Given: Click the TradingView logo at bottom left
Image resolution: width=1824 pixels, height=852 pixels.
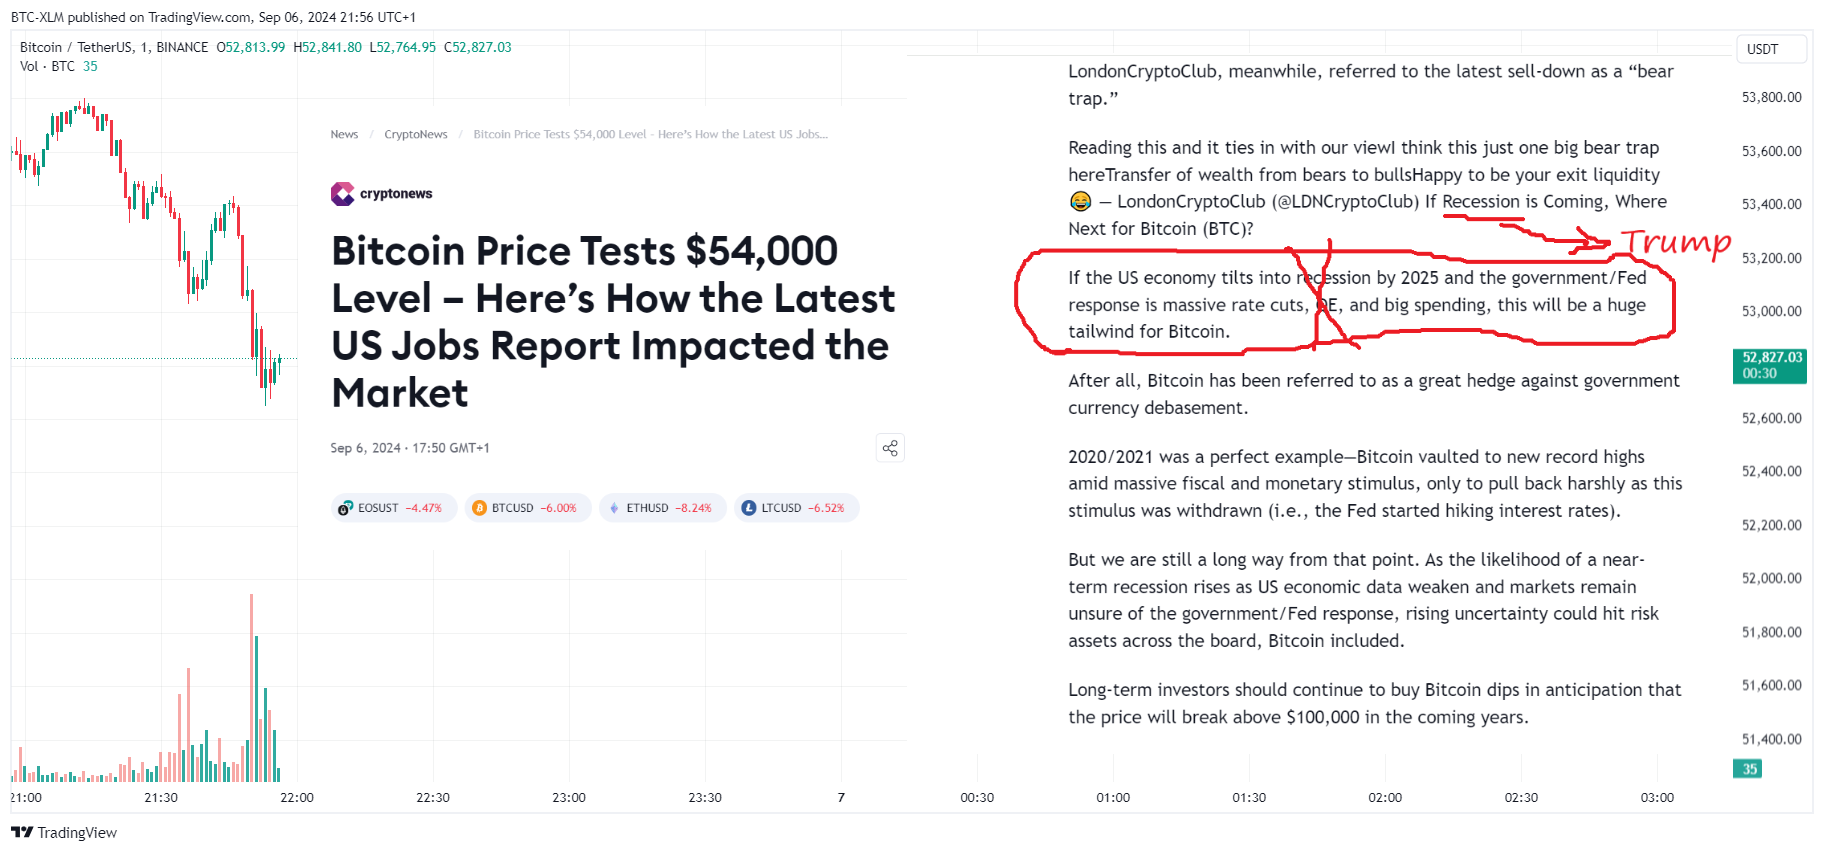Looking at the screenshot, I should point(64,832).
